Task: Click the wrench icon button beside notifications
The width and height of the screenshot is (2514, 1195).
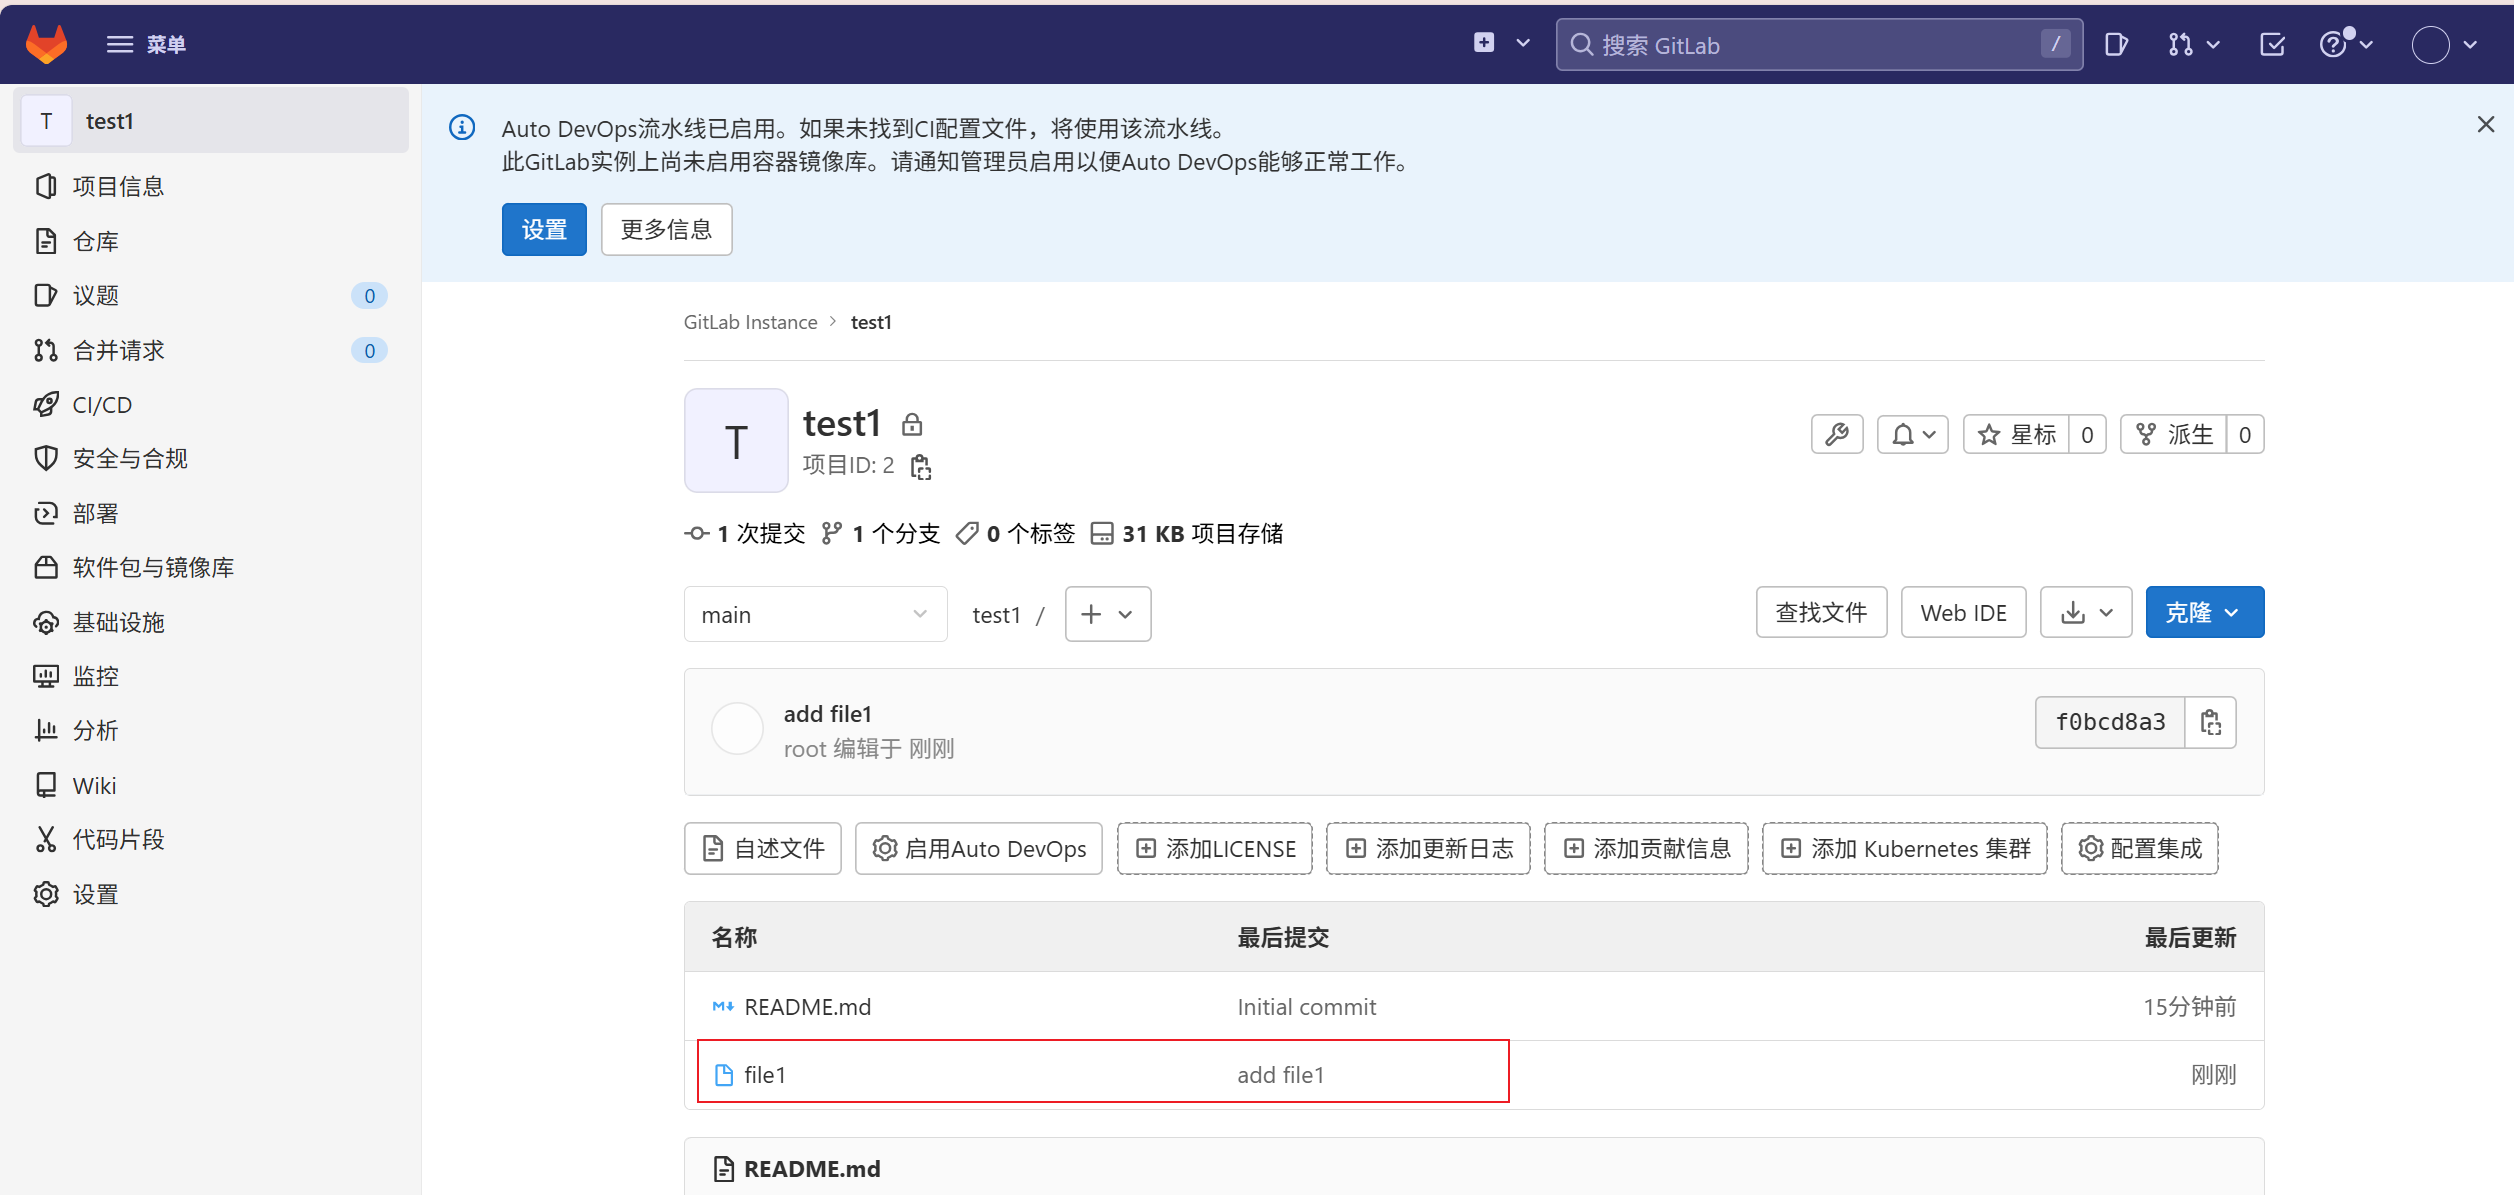Action: 1837,435
